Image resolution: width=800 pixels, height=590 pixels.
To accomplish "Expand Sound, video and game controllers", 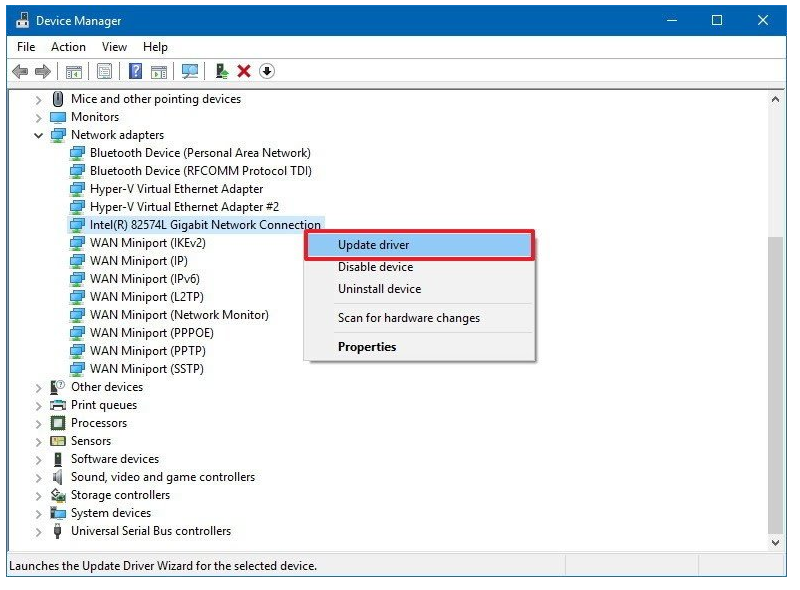I will pyautogui.click(x=39, y=478).
